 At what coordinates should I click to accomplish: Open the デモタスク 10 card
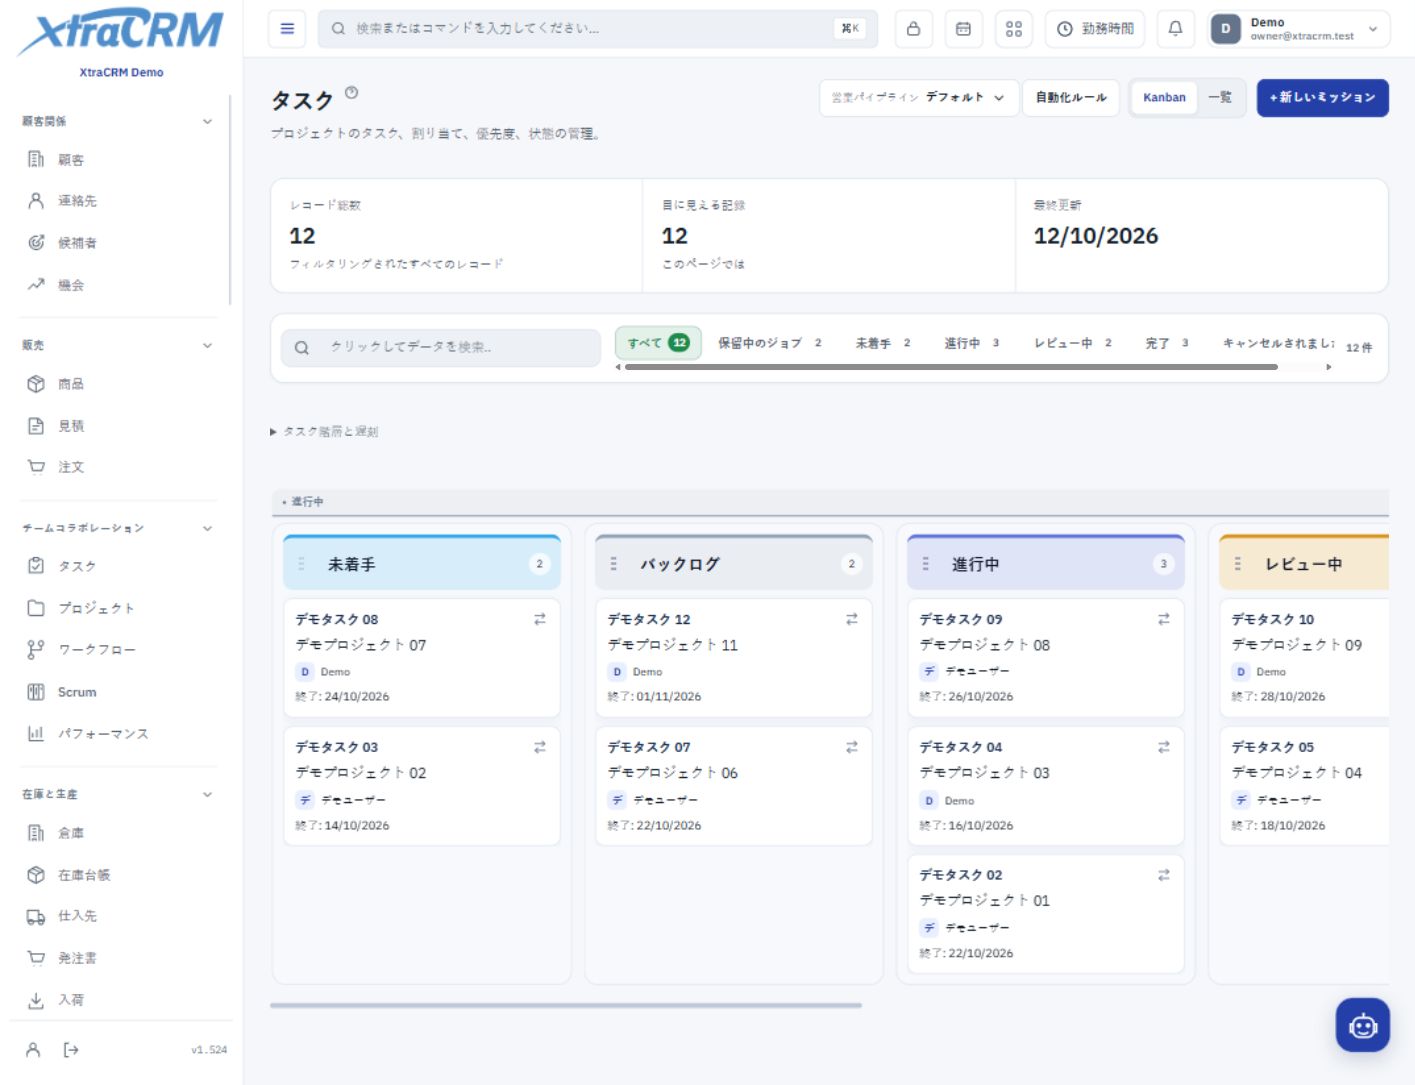(1304, 657)
